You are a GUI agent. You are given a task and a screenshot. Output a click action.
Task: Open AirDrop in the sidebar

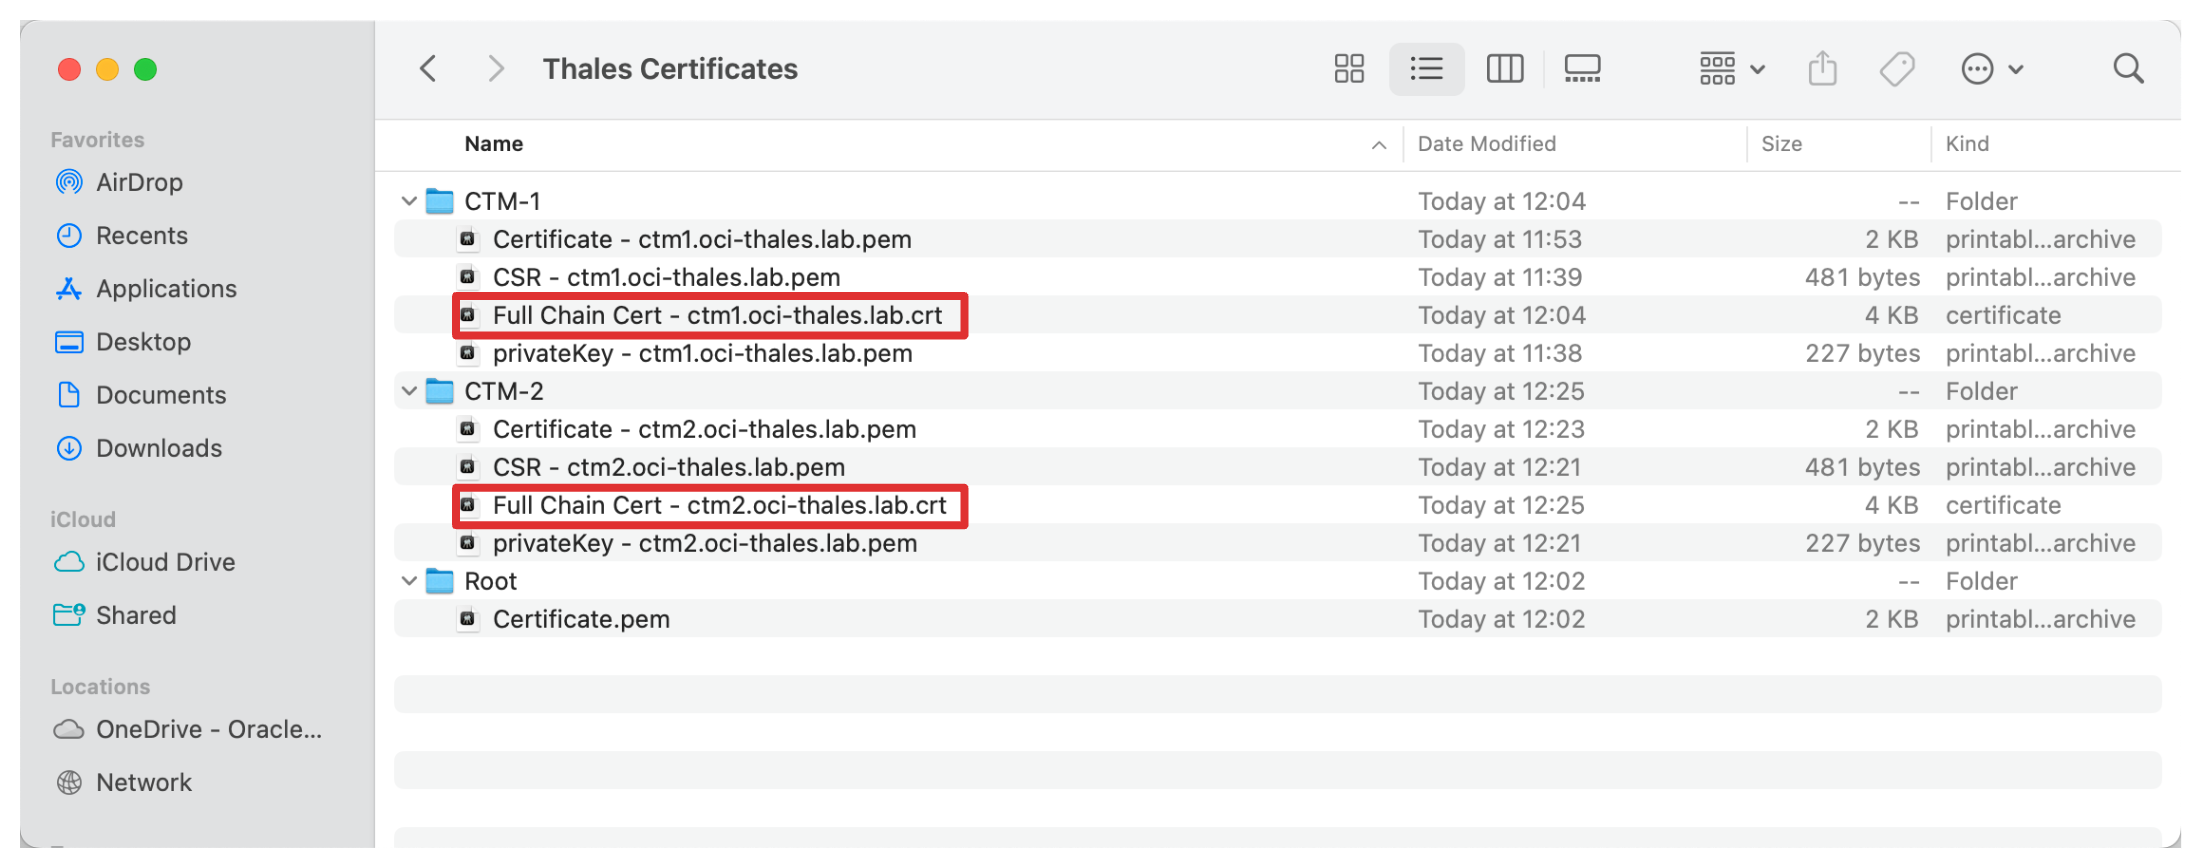click(x=139, y=182)
